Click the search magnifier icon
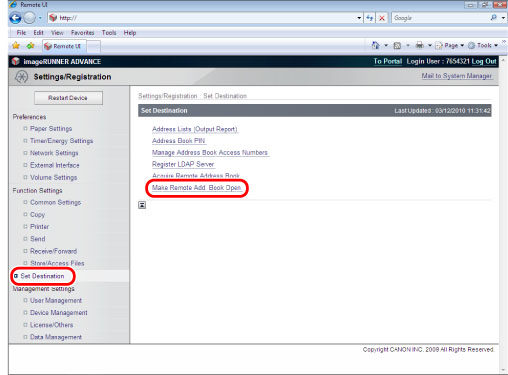 pyautogui.click(x=494, y=18)
